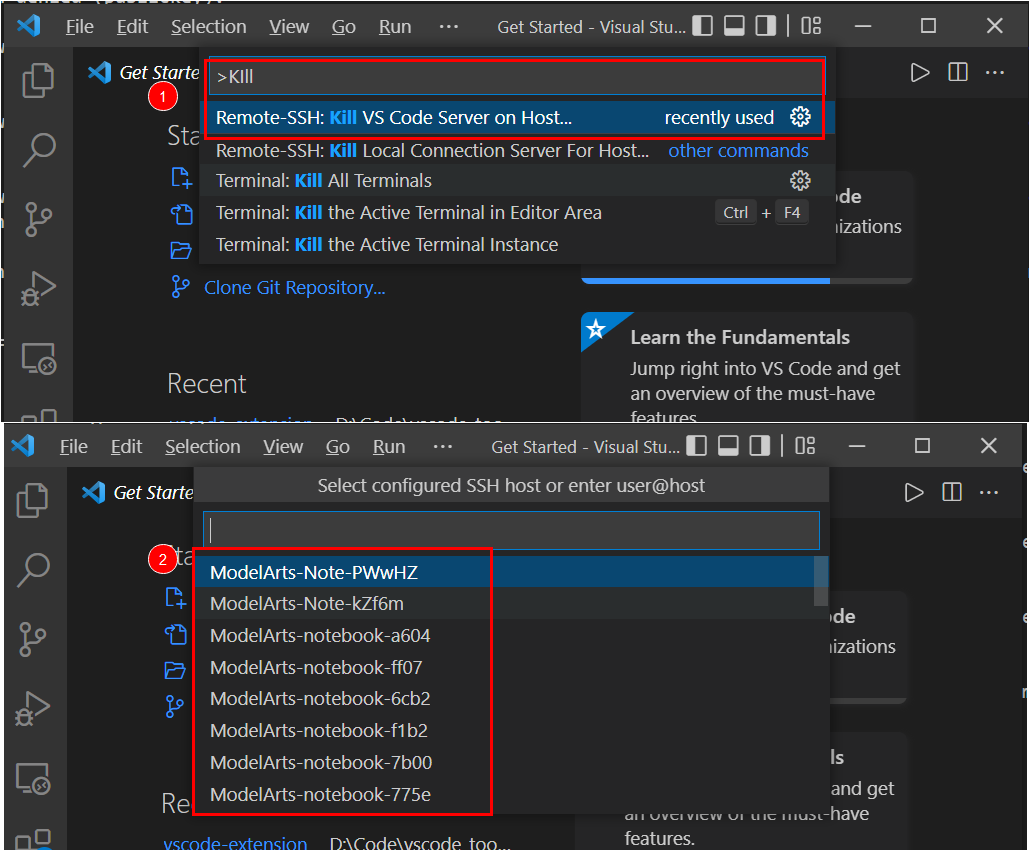Click the command palette input showing >Kill

click(x=516, y=77)
